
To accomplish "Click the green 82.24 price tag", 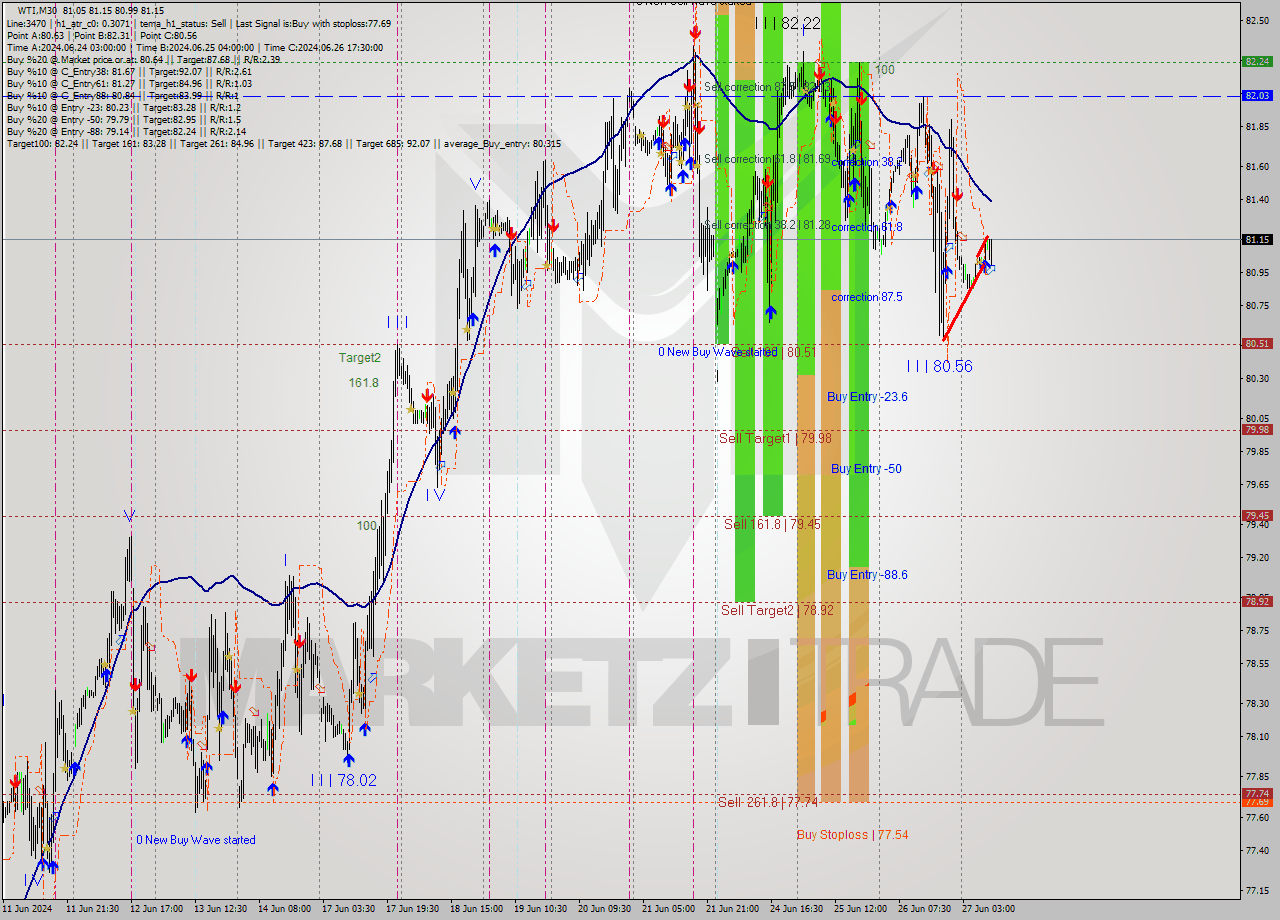I will [x=1257, y=61].
